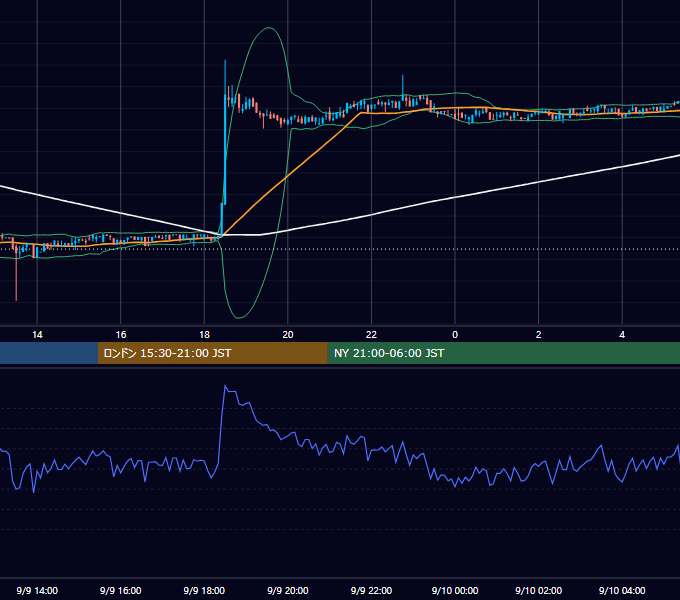
Task: Click the 9/10 04:00 time label
Action: 622,590
